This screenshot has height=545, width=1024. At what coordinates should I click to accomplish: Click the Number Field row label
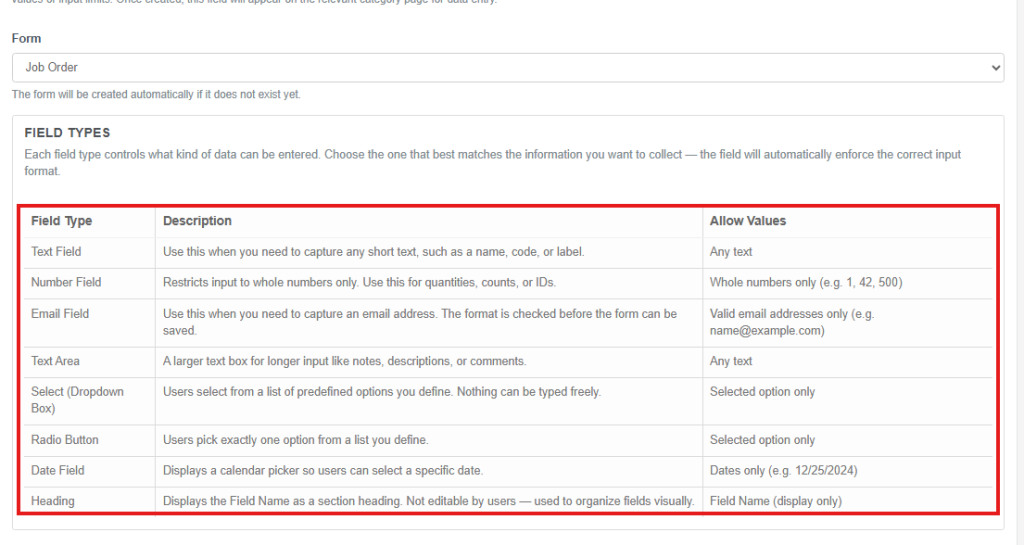tap(66, 282)
